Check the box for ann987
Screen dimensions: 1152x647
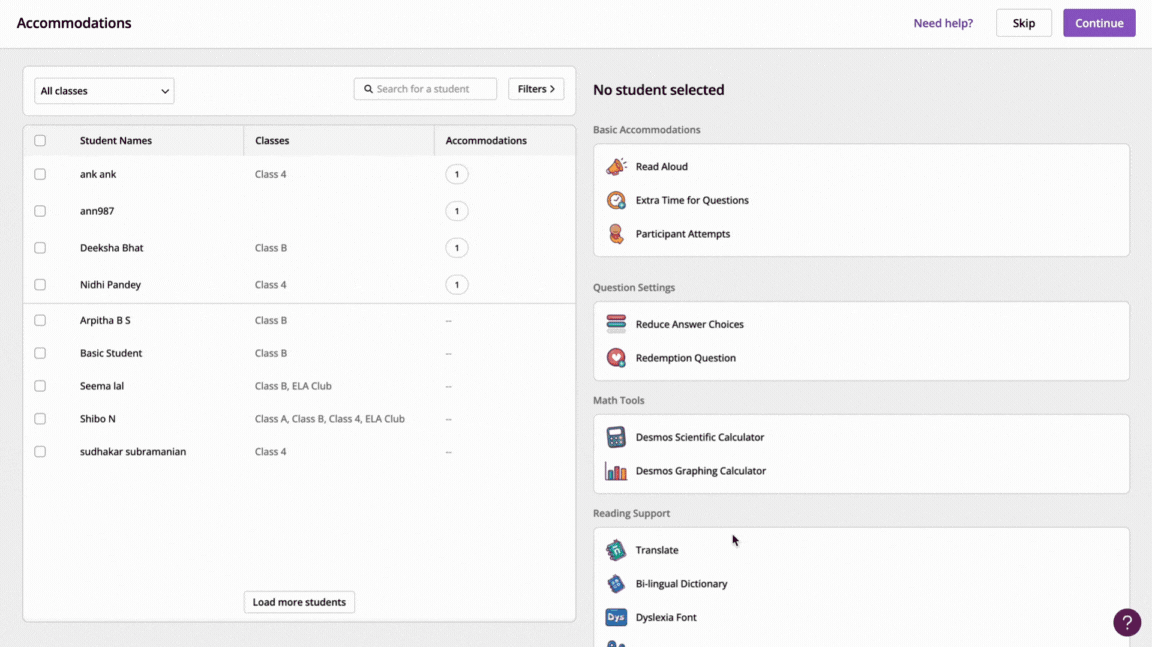tap(40, 211)
